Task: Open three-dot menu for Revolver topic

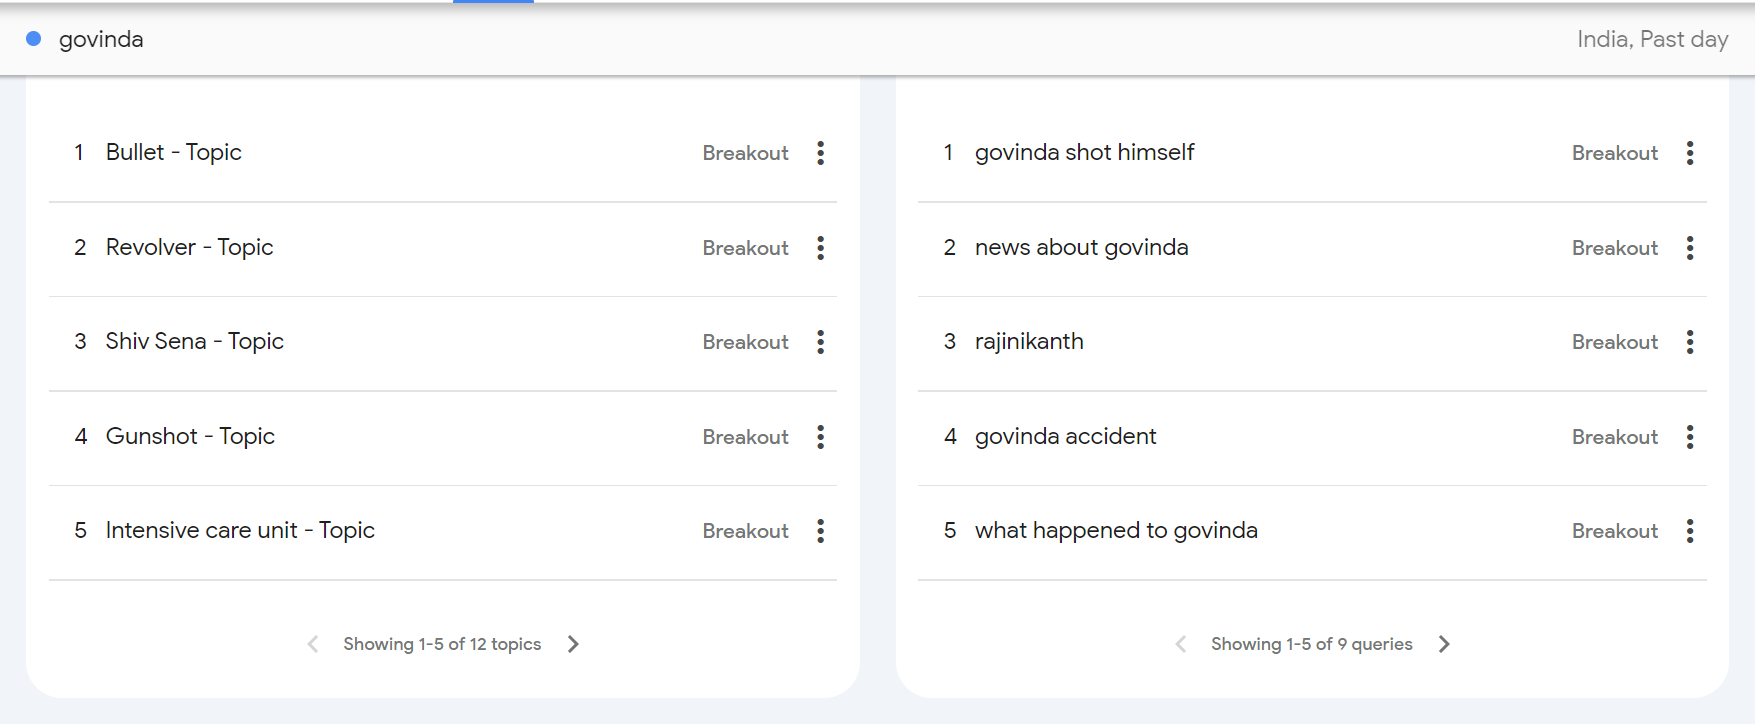Action: (820, 248)
